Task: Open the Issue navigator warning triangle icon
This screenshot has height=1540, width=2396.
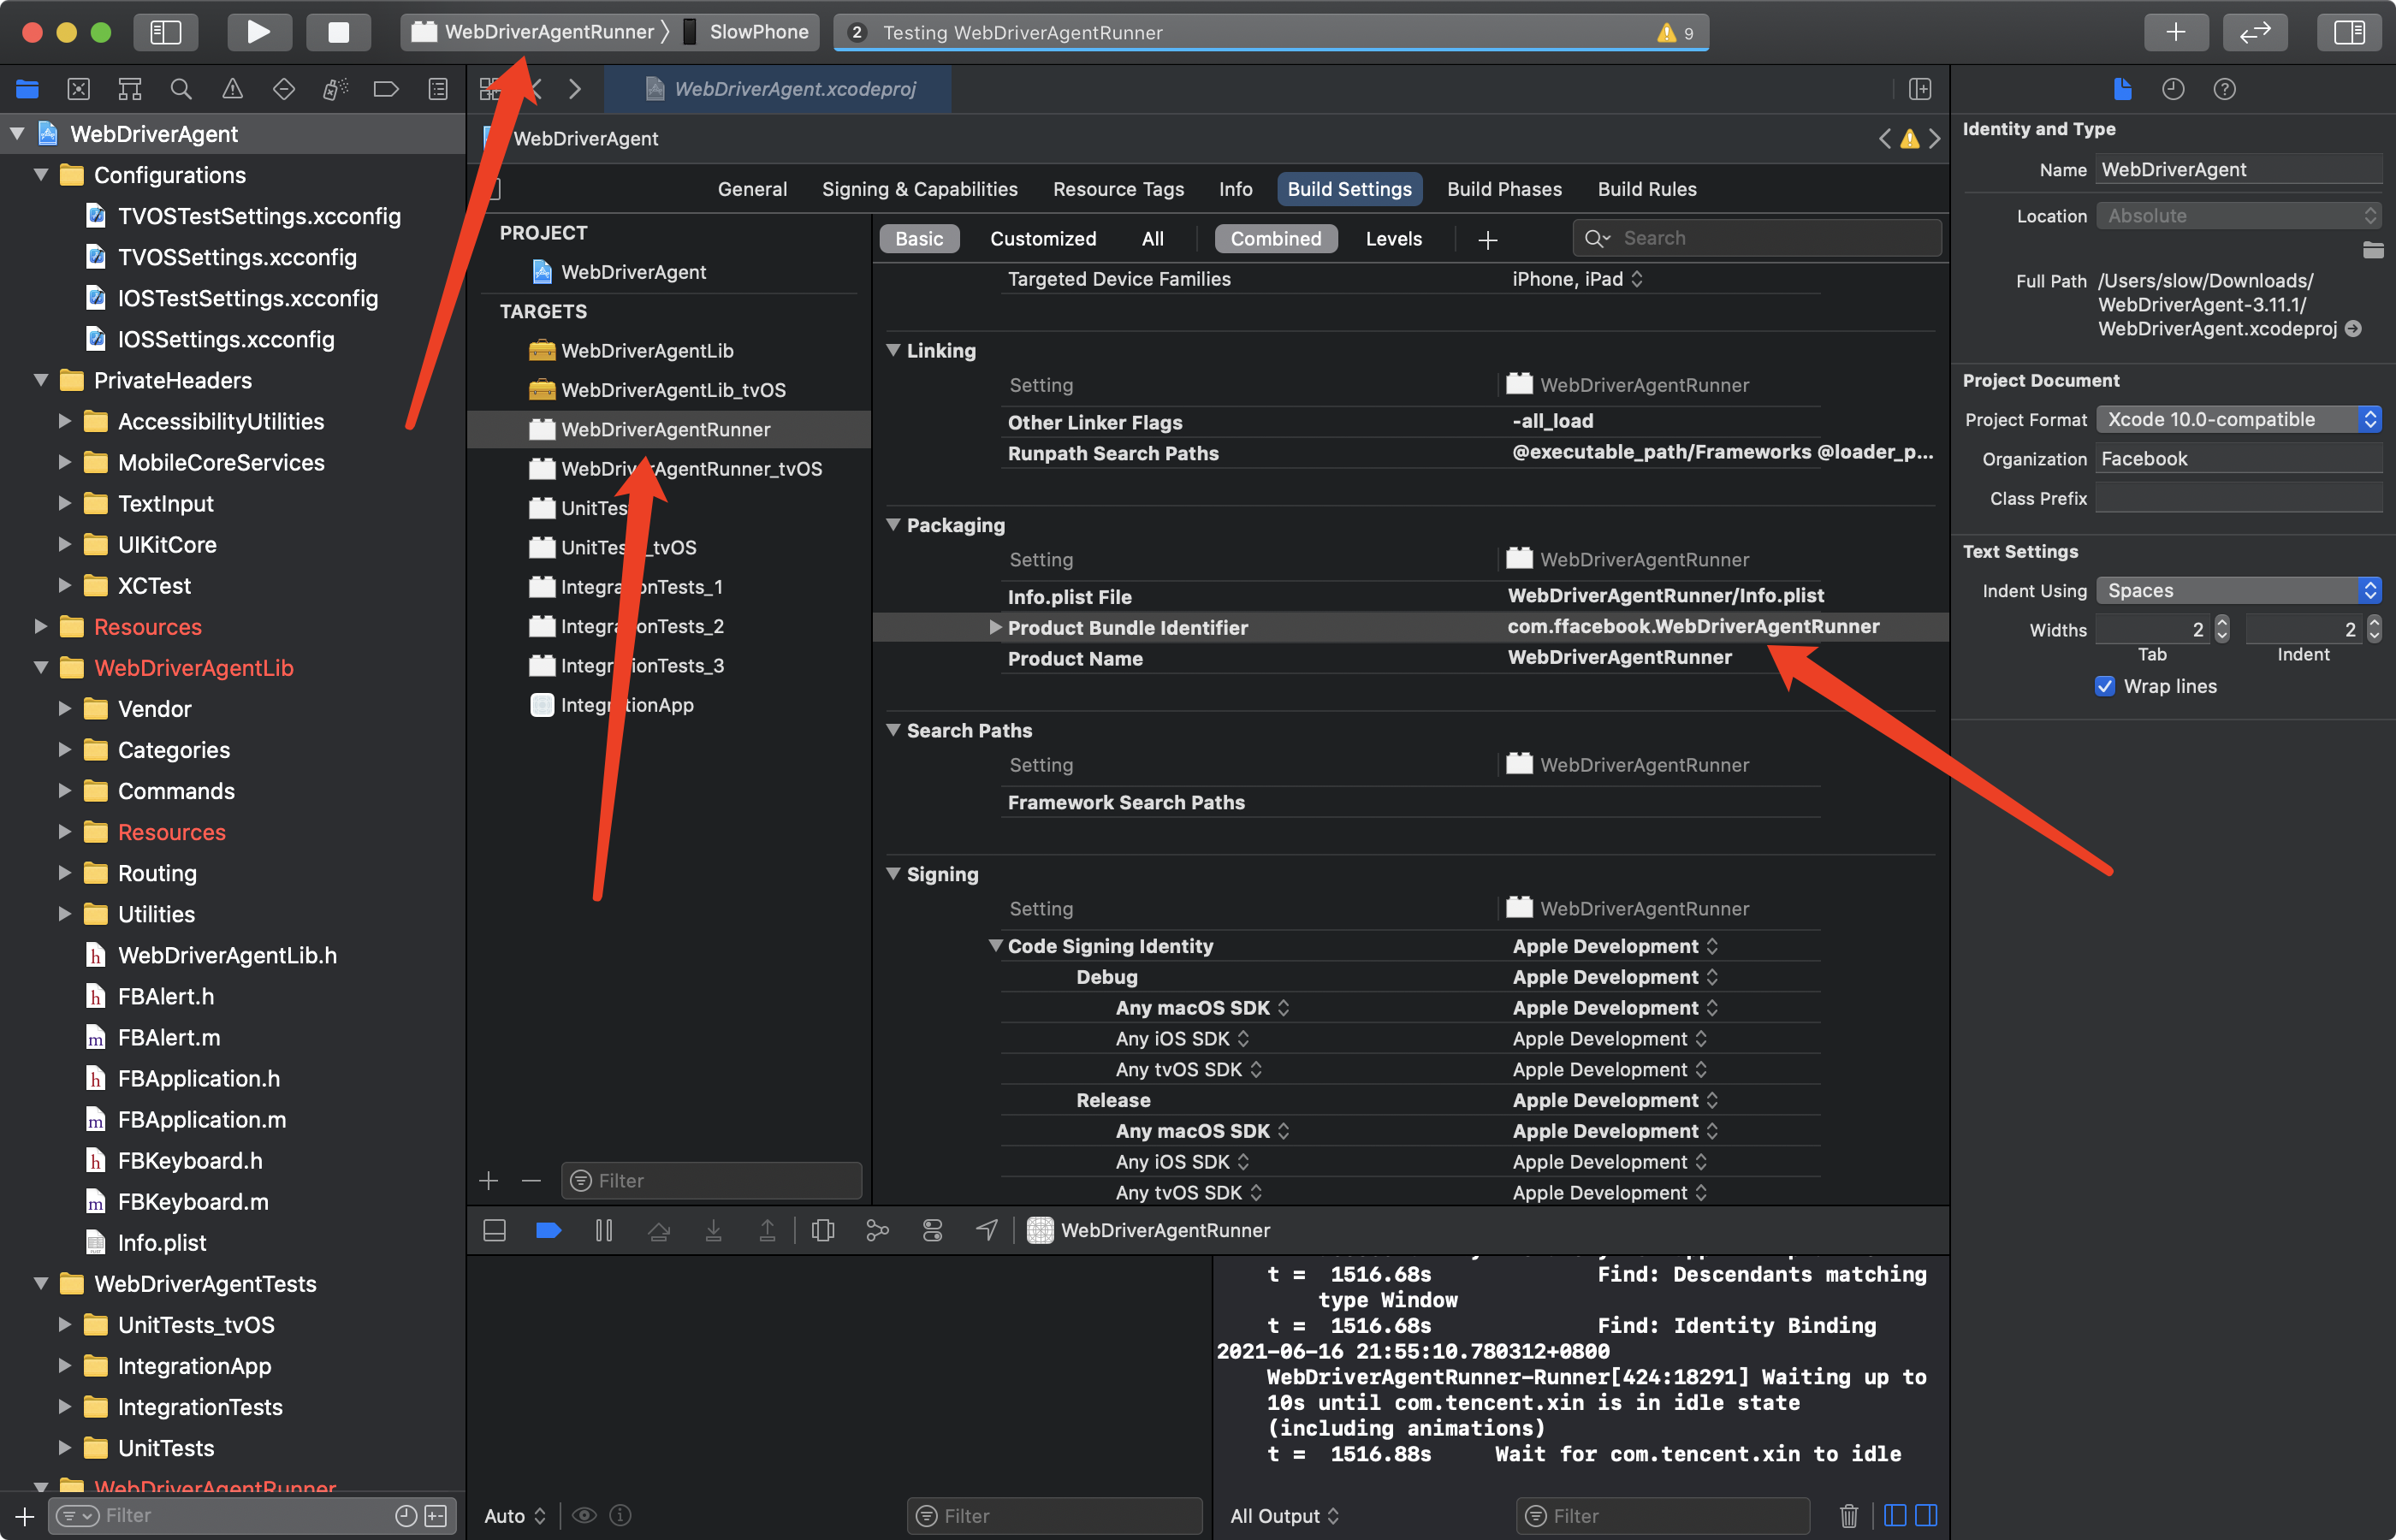Action: coord(232,89)
